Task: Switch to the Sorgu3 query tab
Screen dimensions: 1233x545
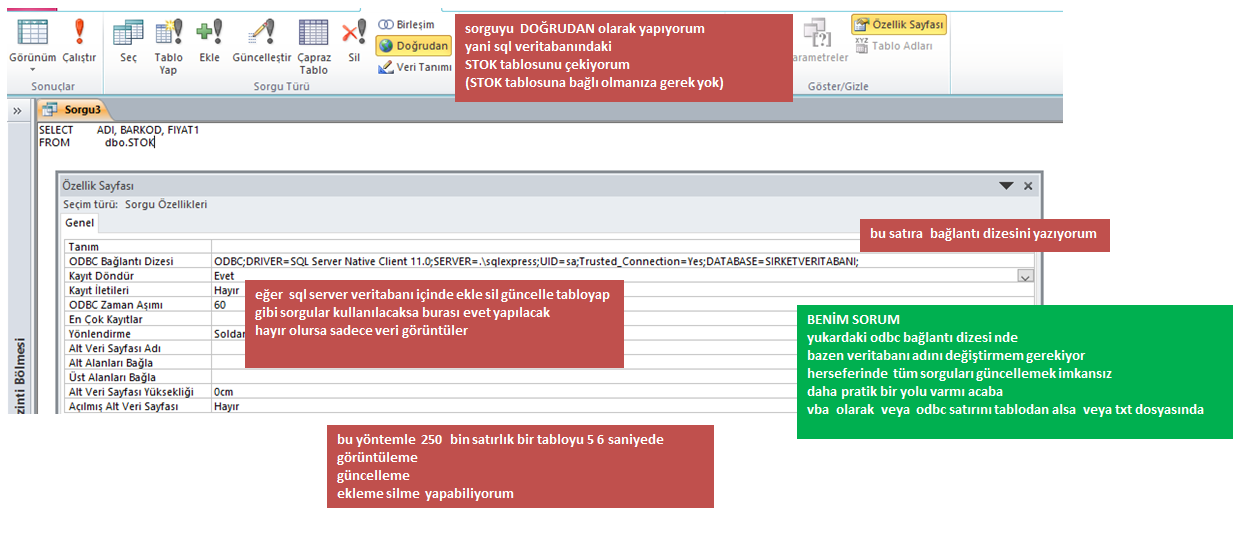Action: point(76,111)
